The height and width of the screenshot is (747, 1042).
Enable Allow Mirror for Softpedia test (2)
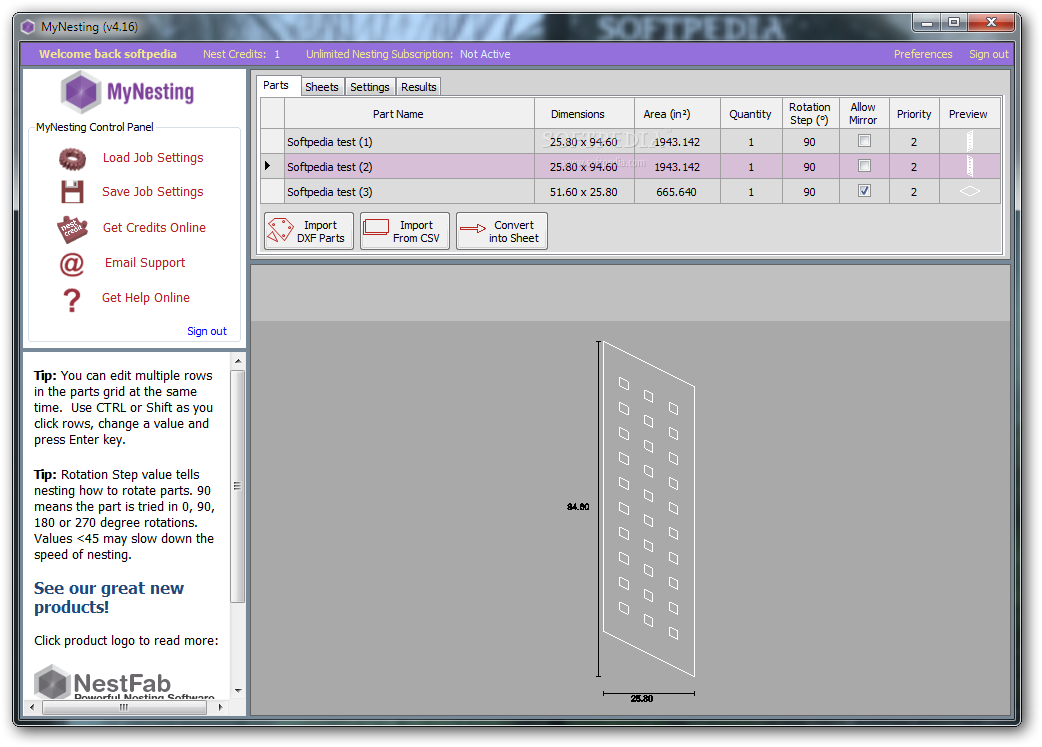pyautogui.click(x=864, y=165)
